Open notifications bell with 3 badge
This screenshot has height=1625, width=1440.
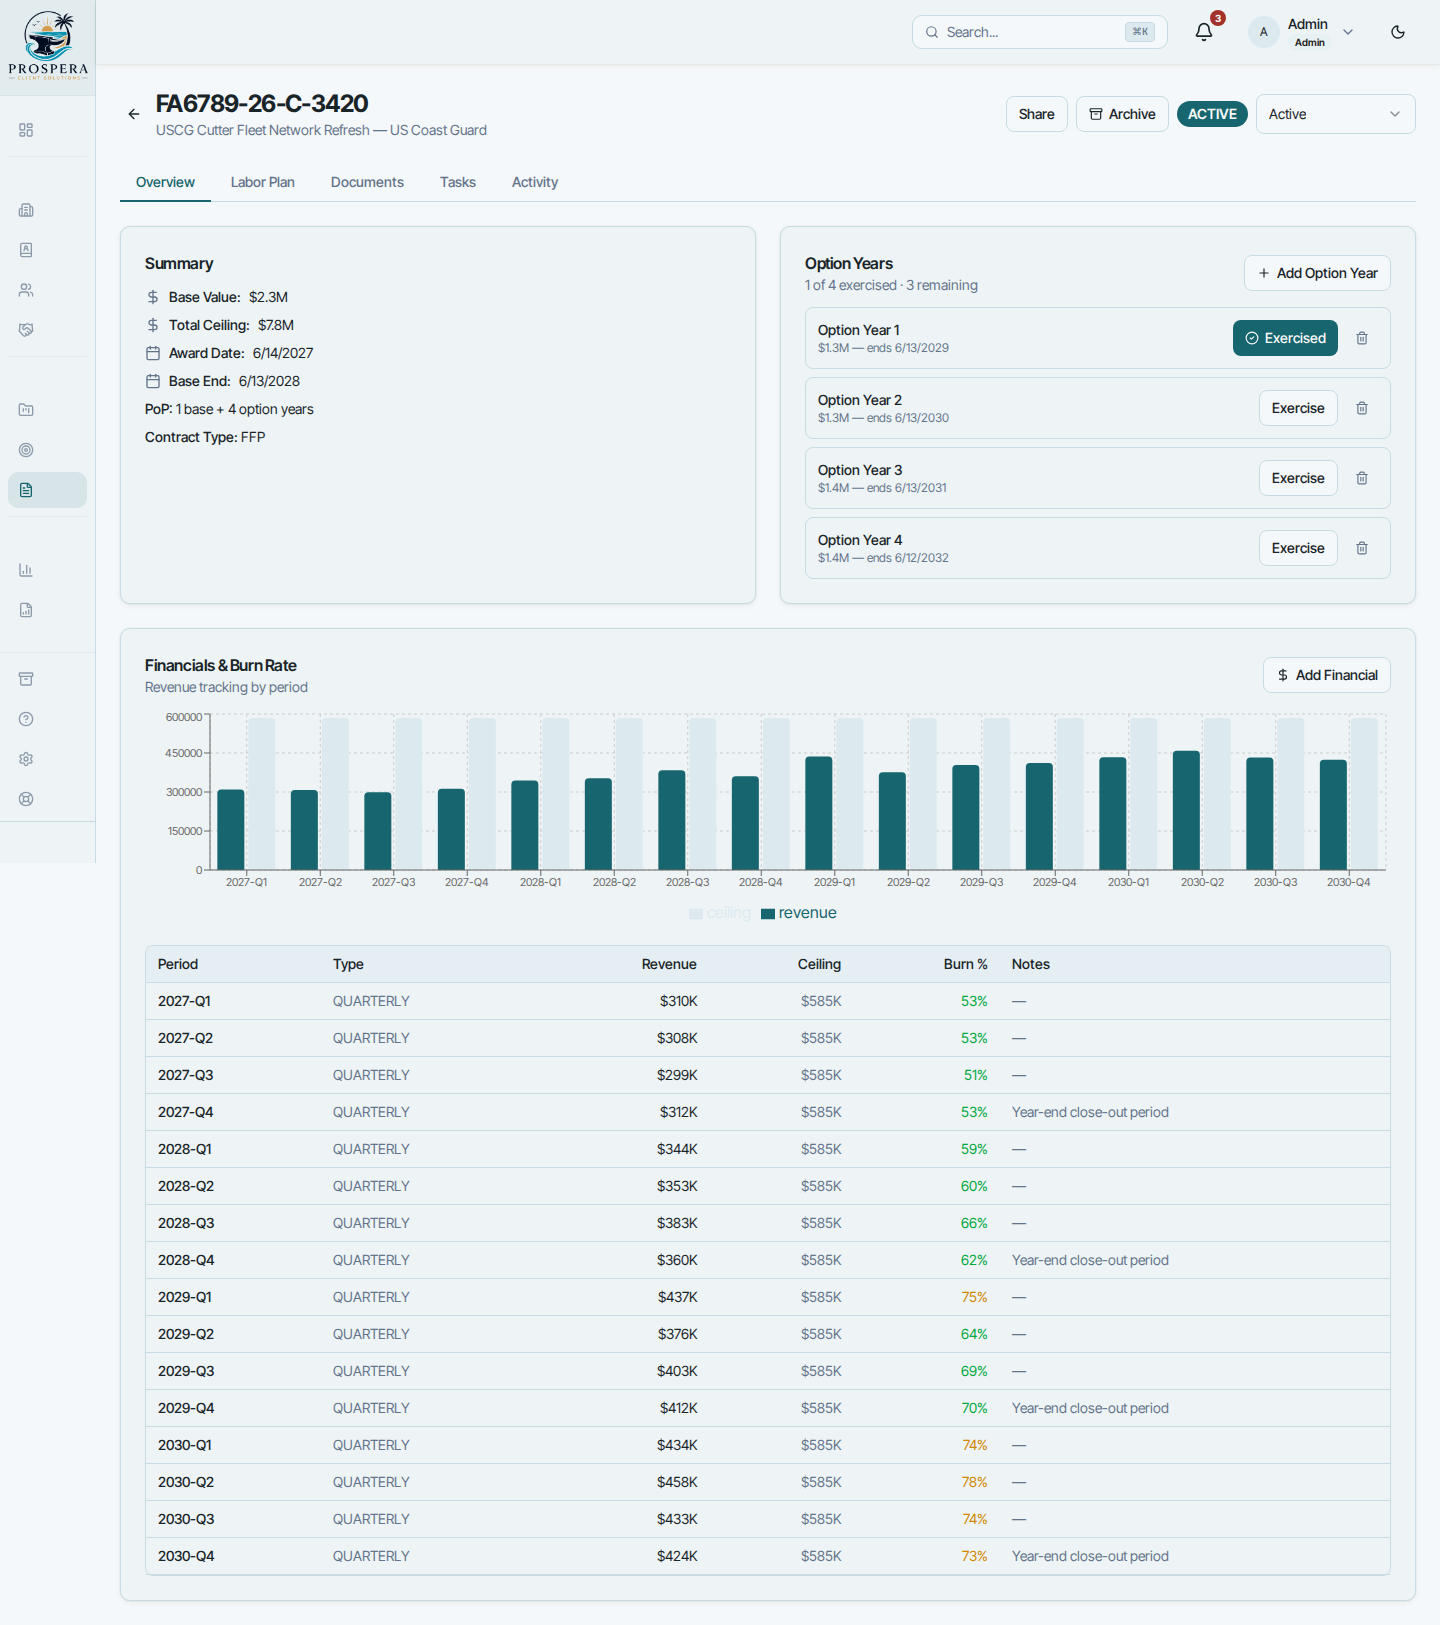[x=1204, y=32]
